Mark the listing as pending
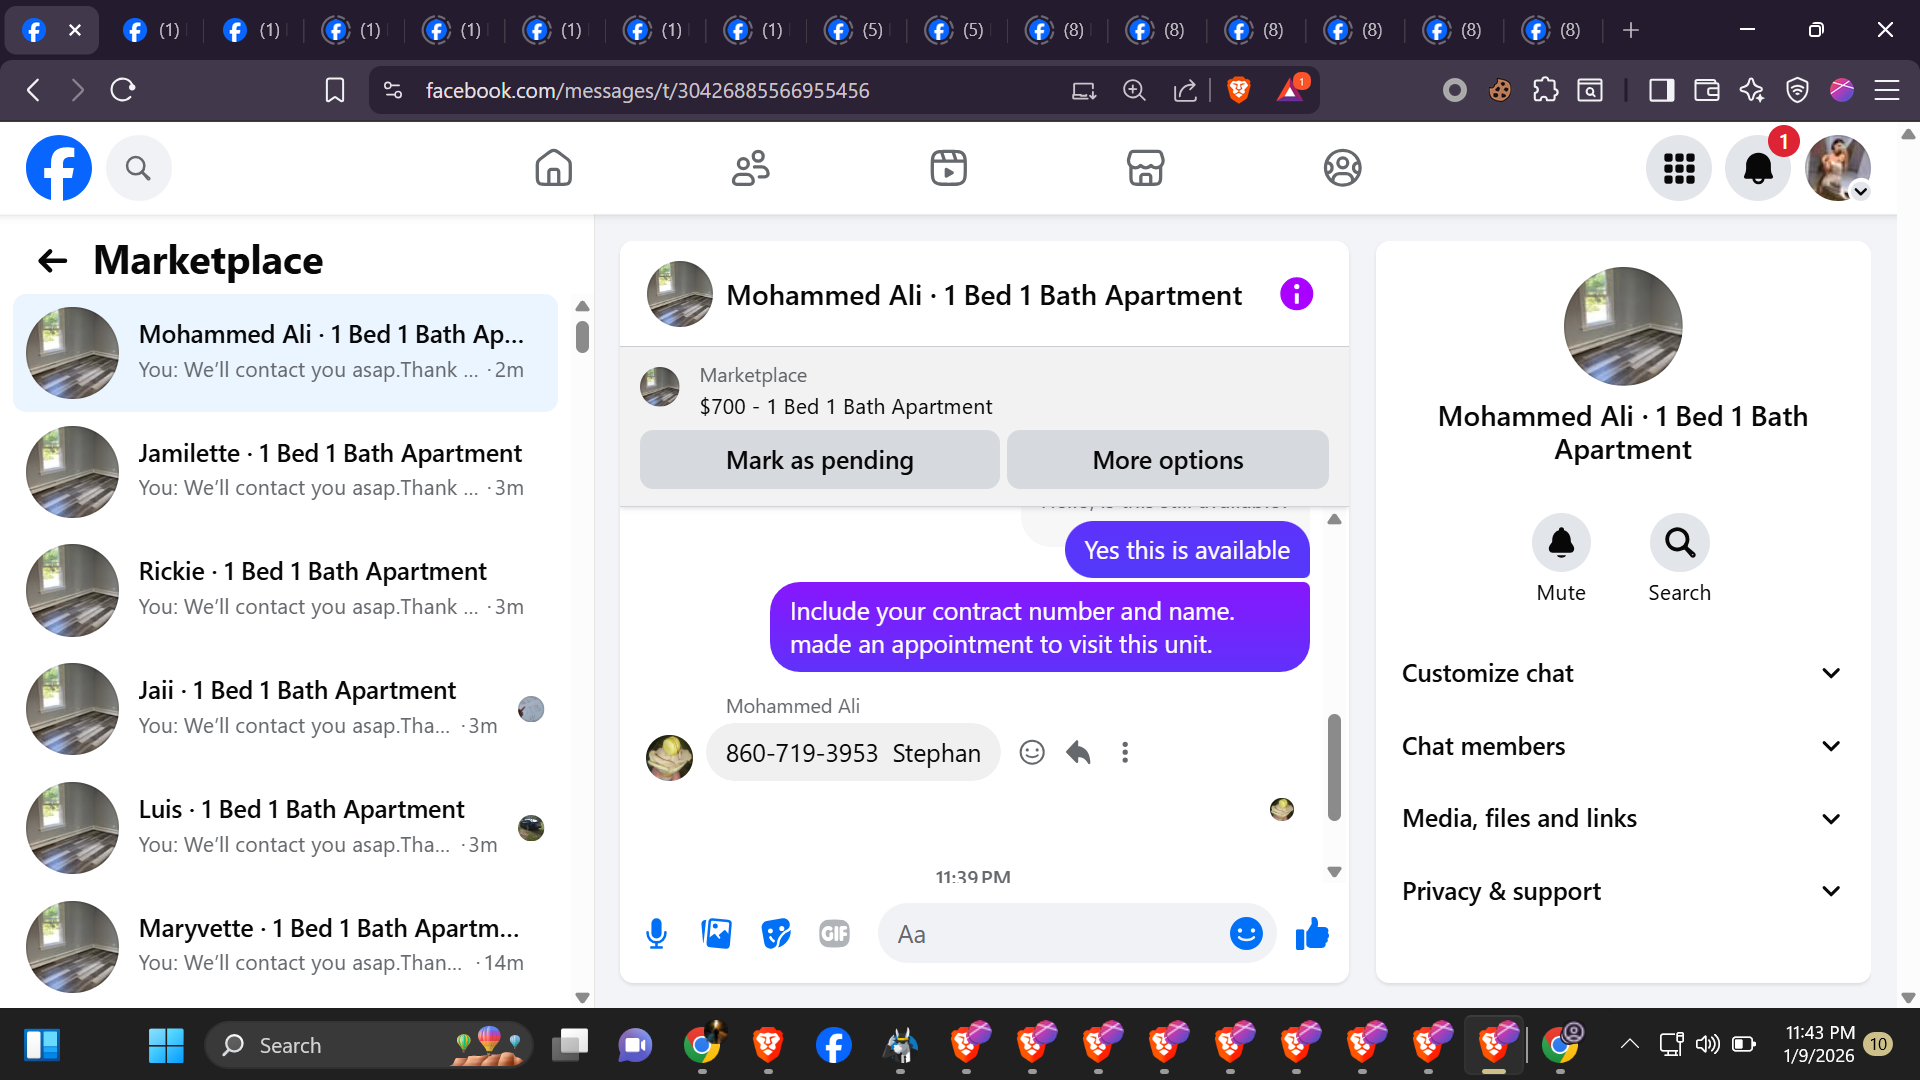 pyautogui.click(x=819, y=460)
